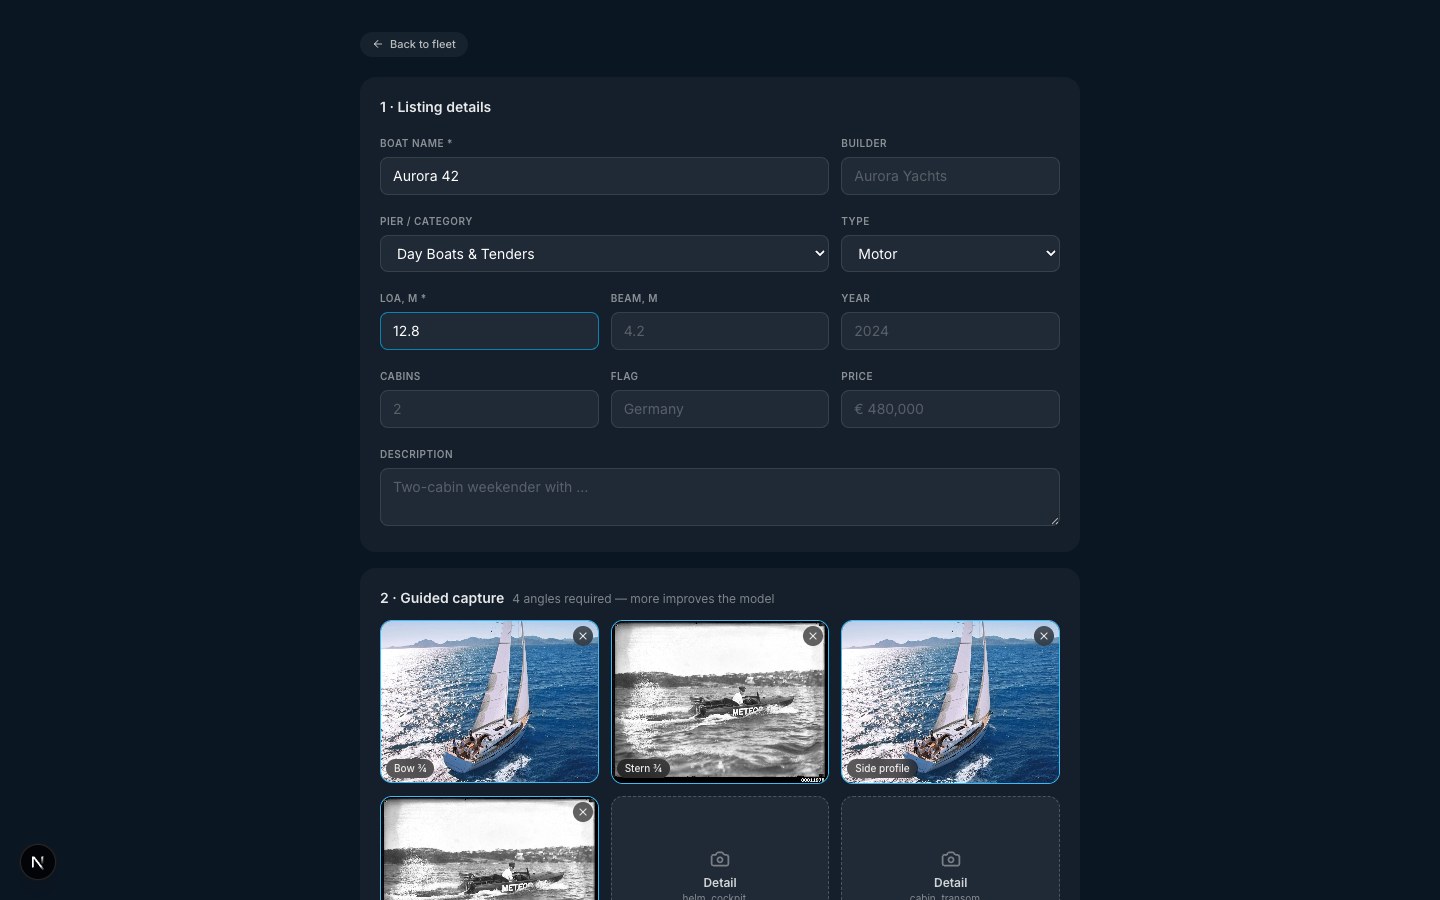Screen dimensions: 1440x900
Task: Open the Type dropdown showing Motor
Action: (950, 254)
